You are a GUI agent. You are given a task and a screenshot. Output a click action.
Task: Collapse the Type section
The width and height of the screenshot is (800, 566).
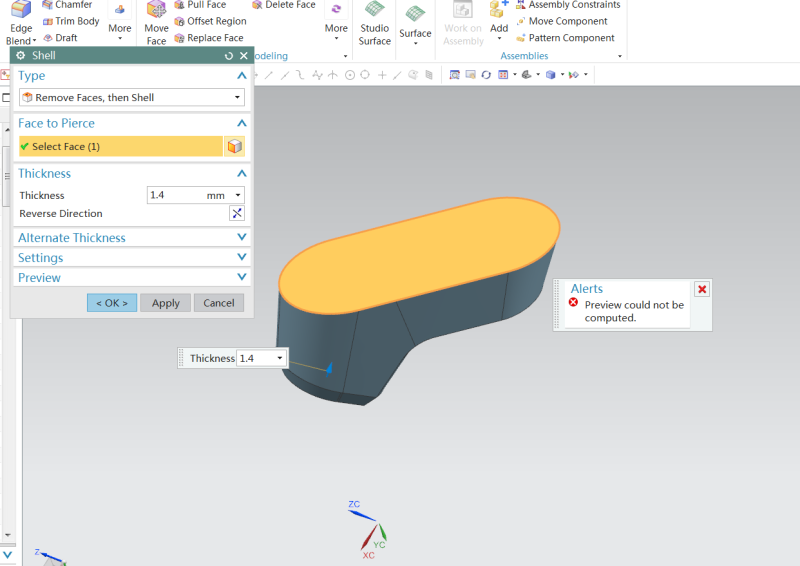click(x=242, y=76)
